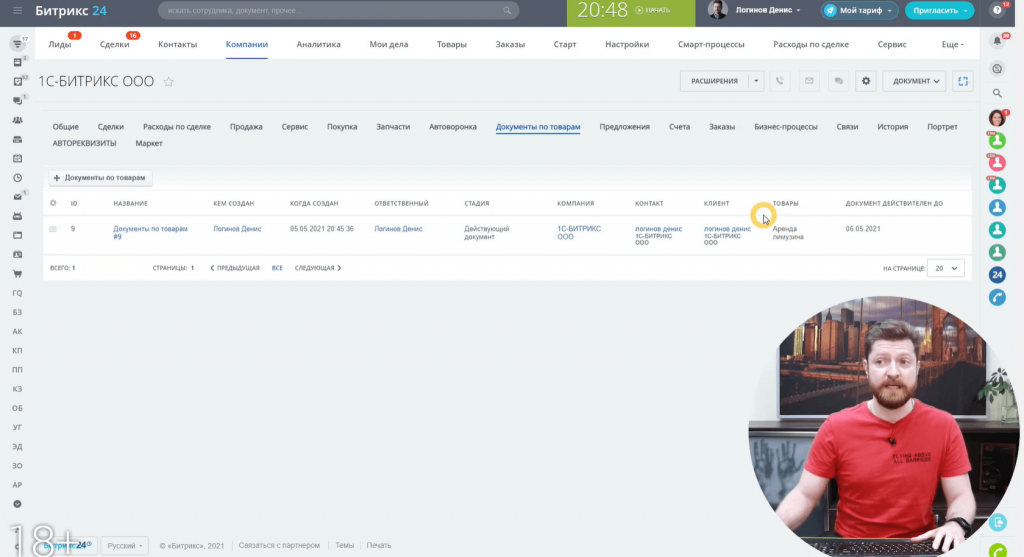Open the tasks checkmark icon in left sidebar

pos(18,82)
